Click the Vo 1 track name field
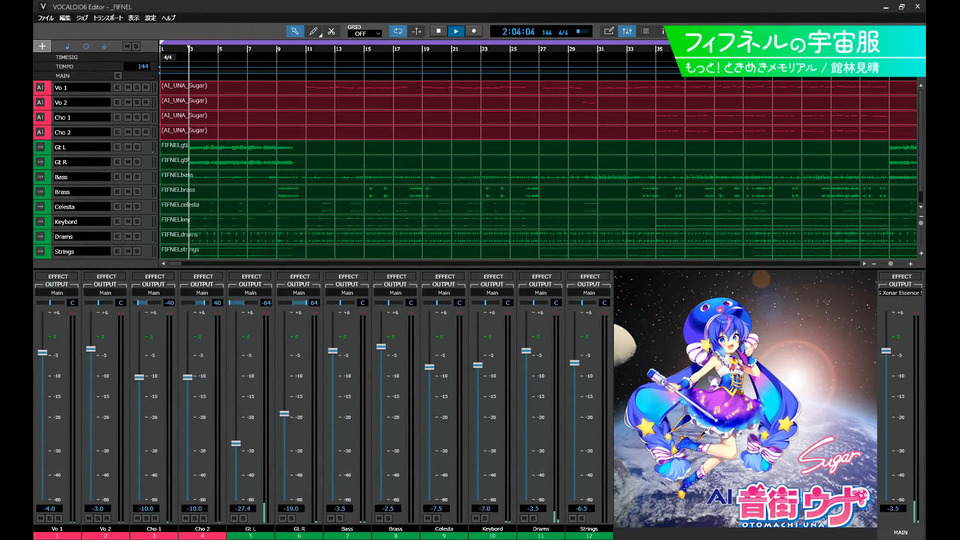 point(81,88)
